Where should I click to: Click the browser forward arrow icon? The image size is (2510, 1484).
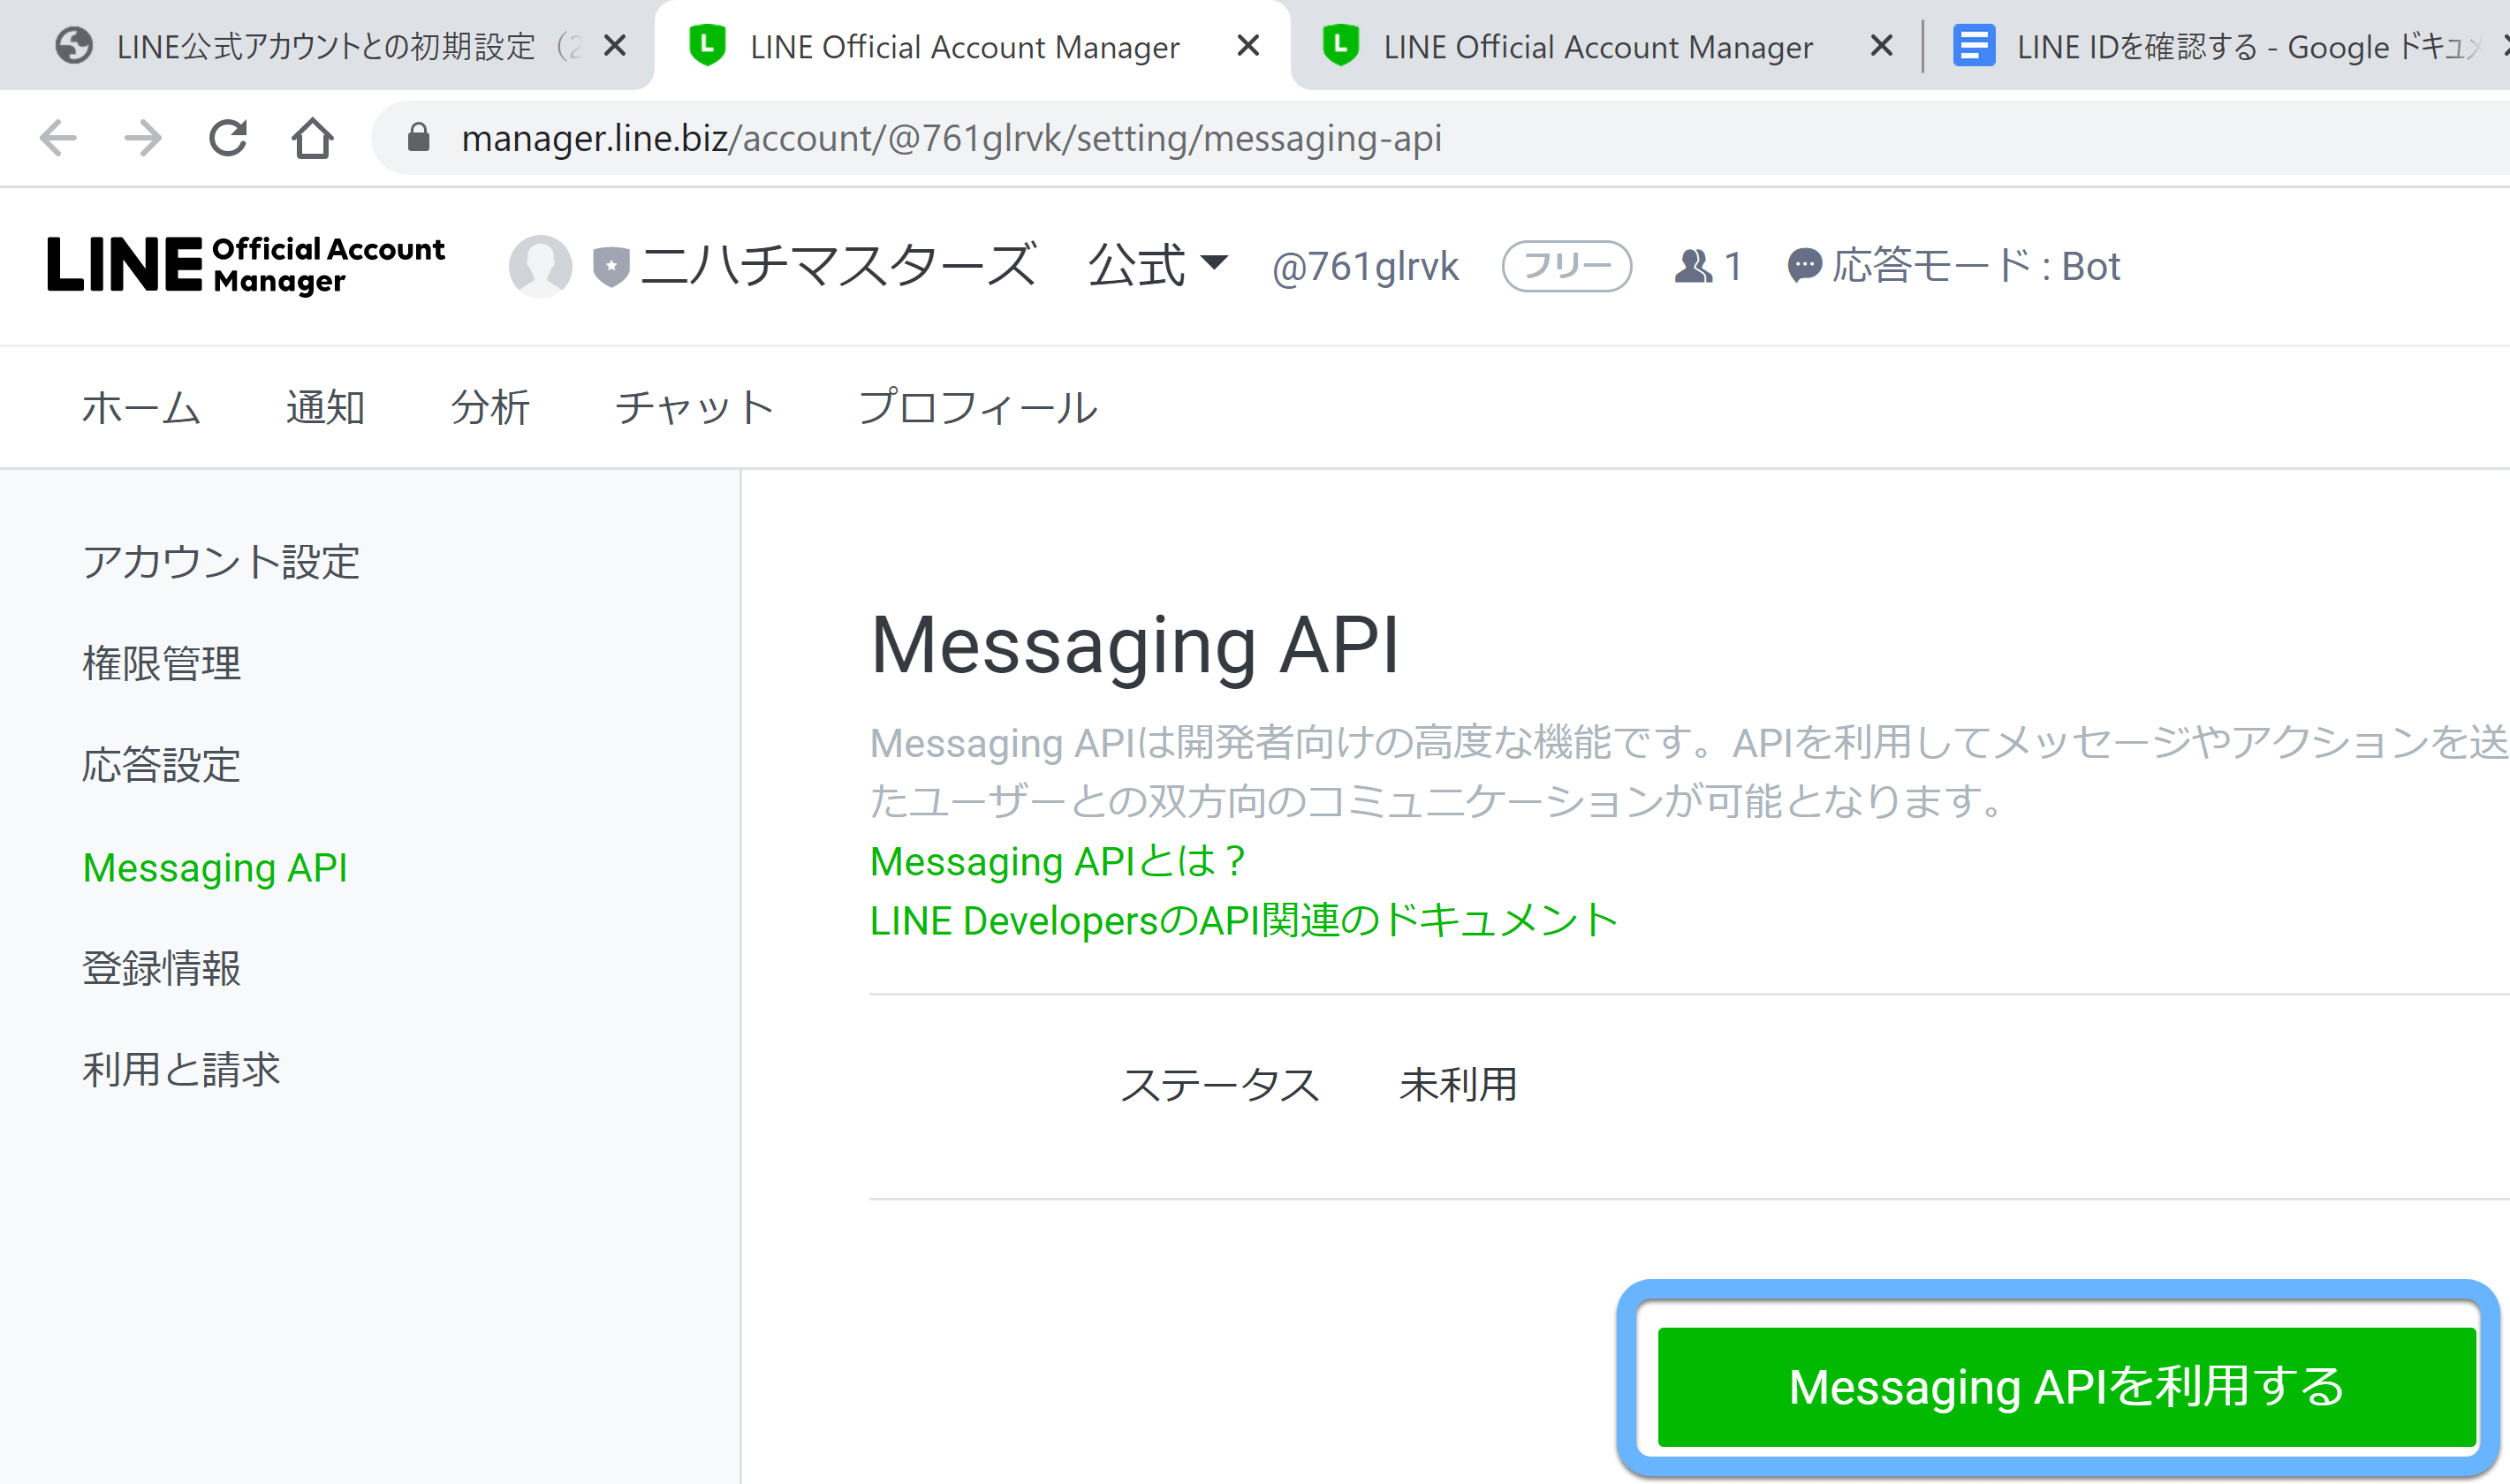(x=143, y=138)
